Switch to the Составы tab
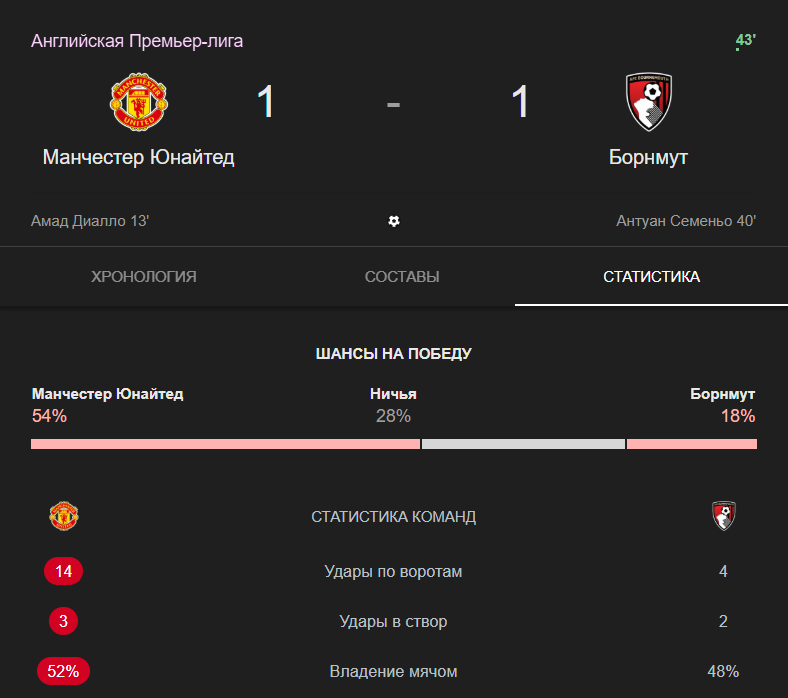This screenshot has width=788, height=698. coord(402,276)
